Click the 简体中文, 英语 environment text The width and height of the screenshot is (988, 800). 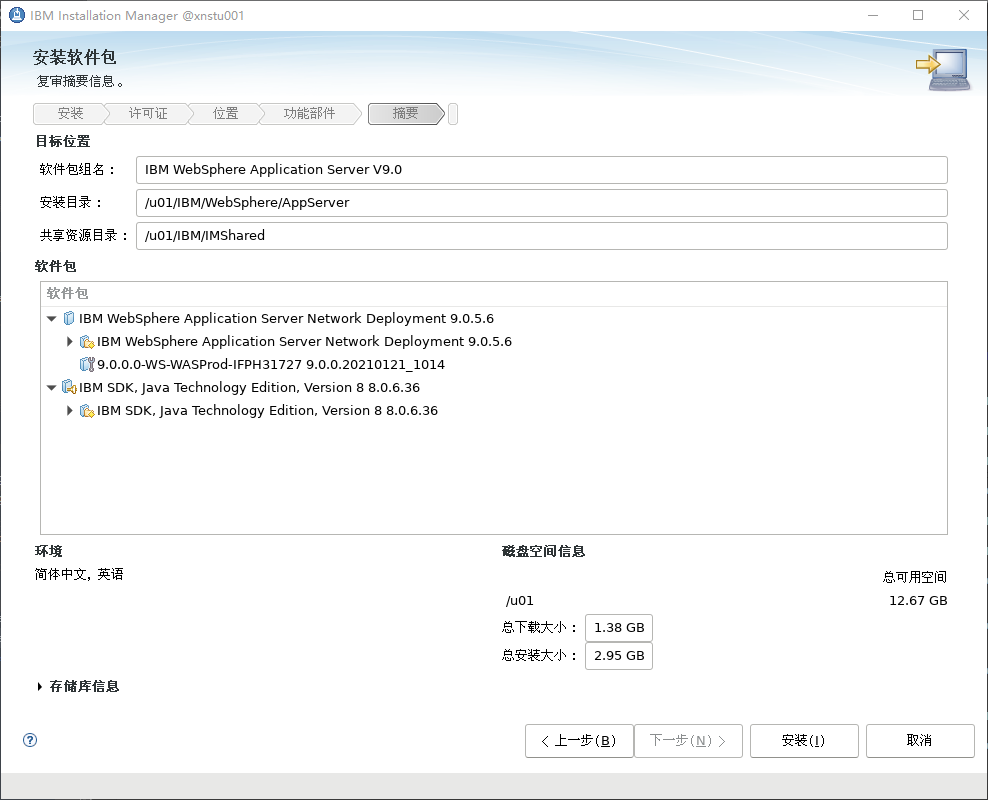[x=79, y=574]
